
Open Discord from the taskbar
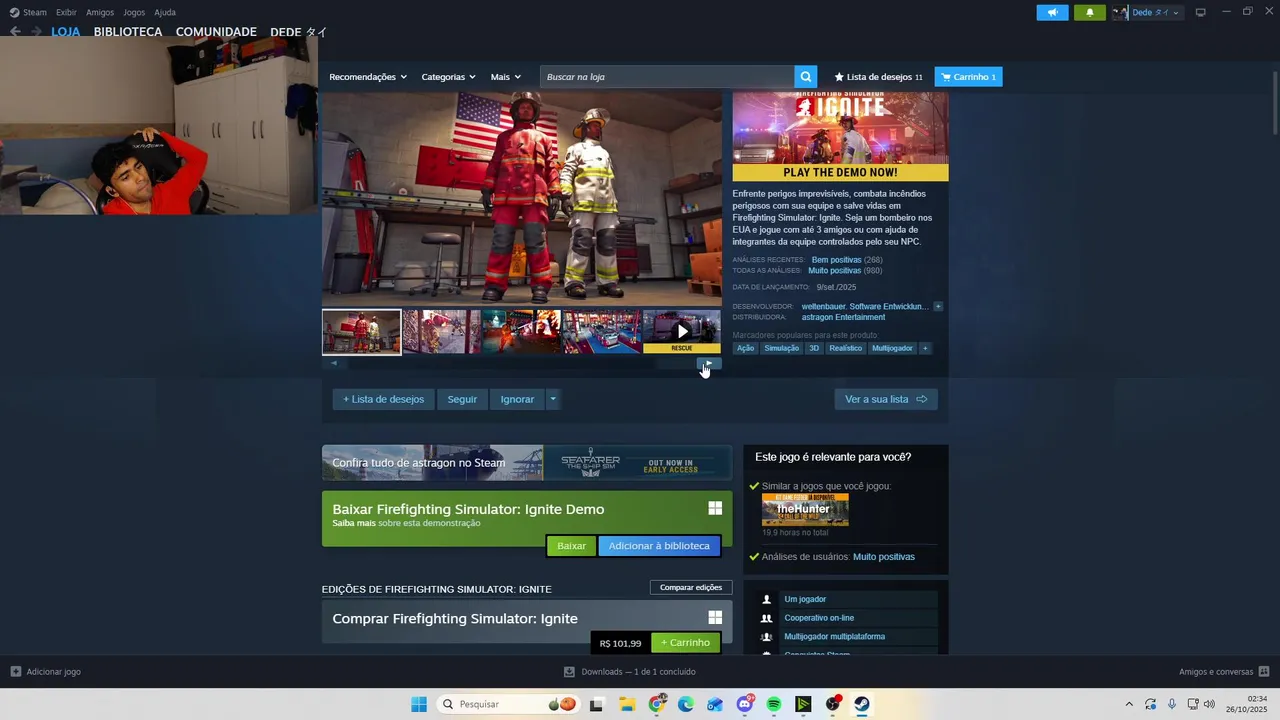(744, 704)
